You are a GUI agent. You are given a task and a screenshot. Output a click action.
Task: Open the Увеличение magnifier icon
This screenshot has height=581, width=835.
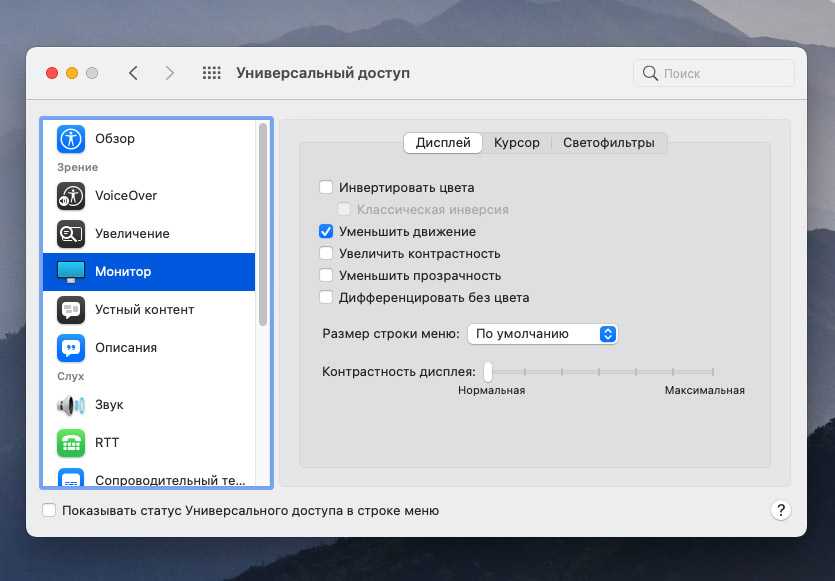71,234
